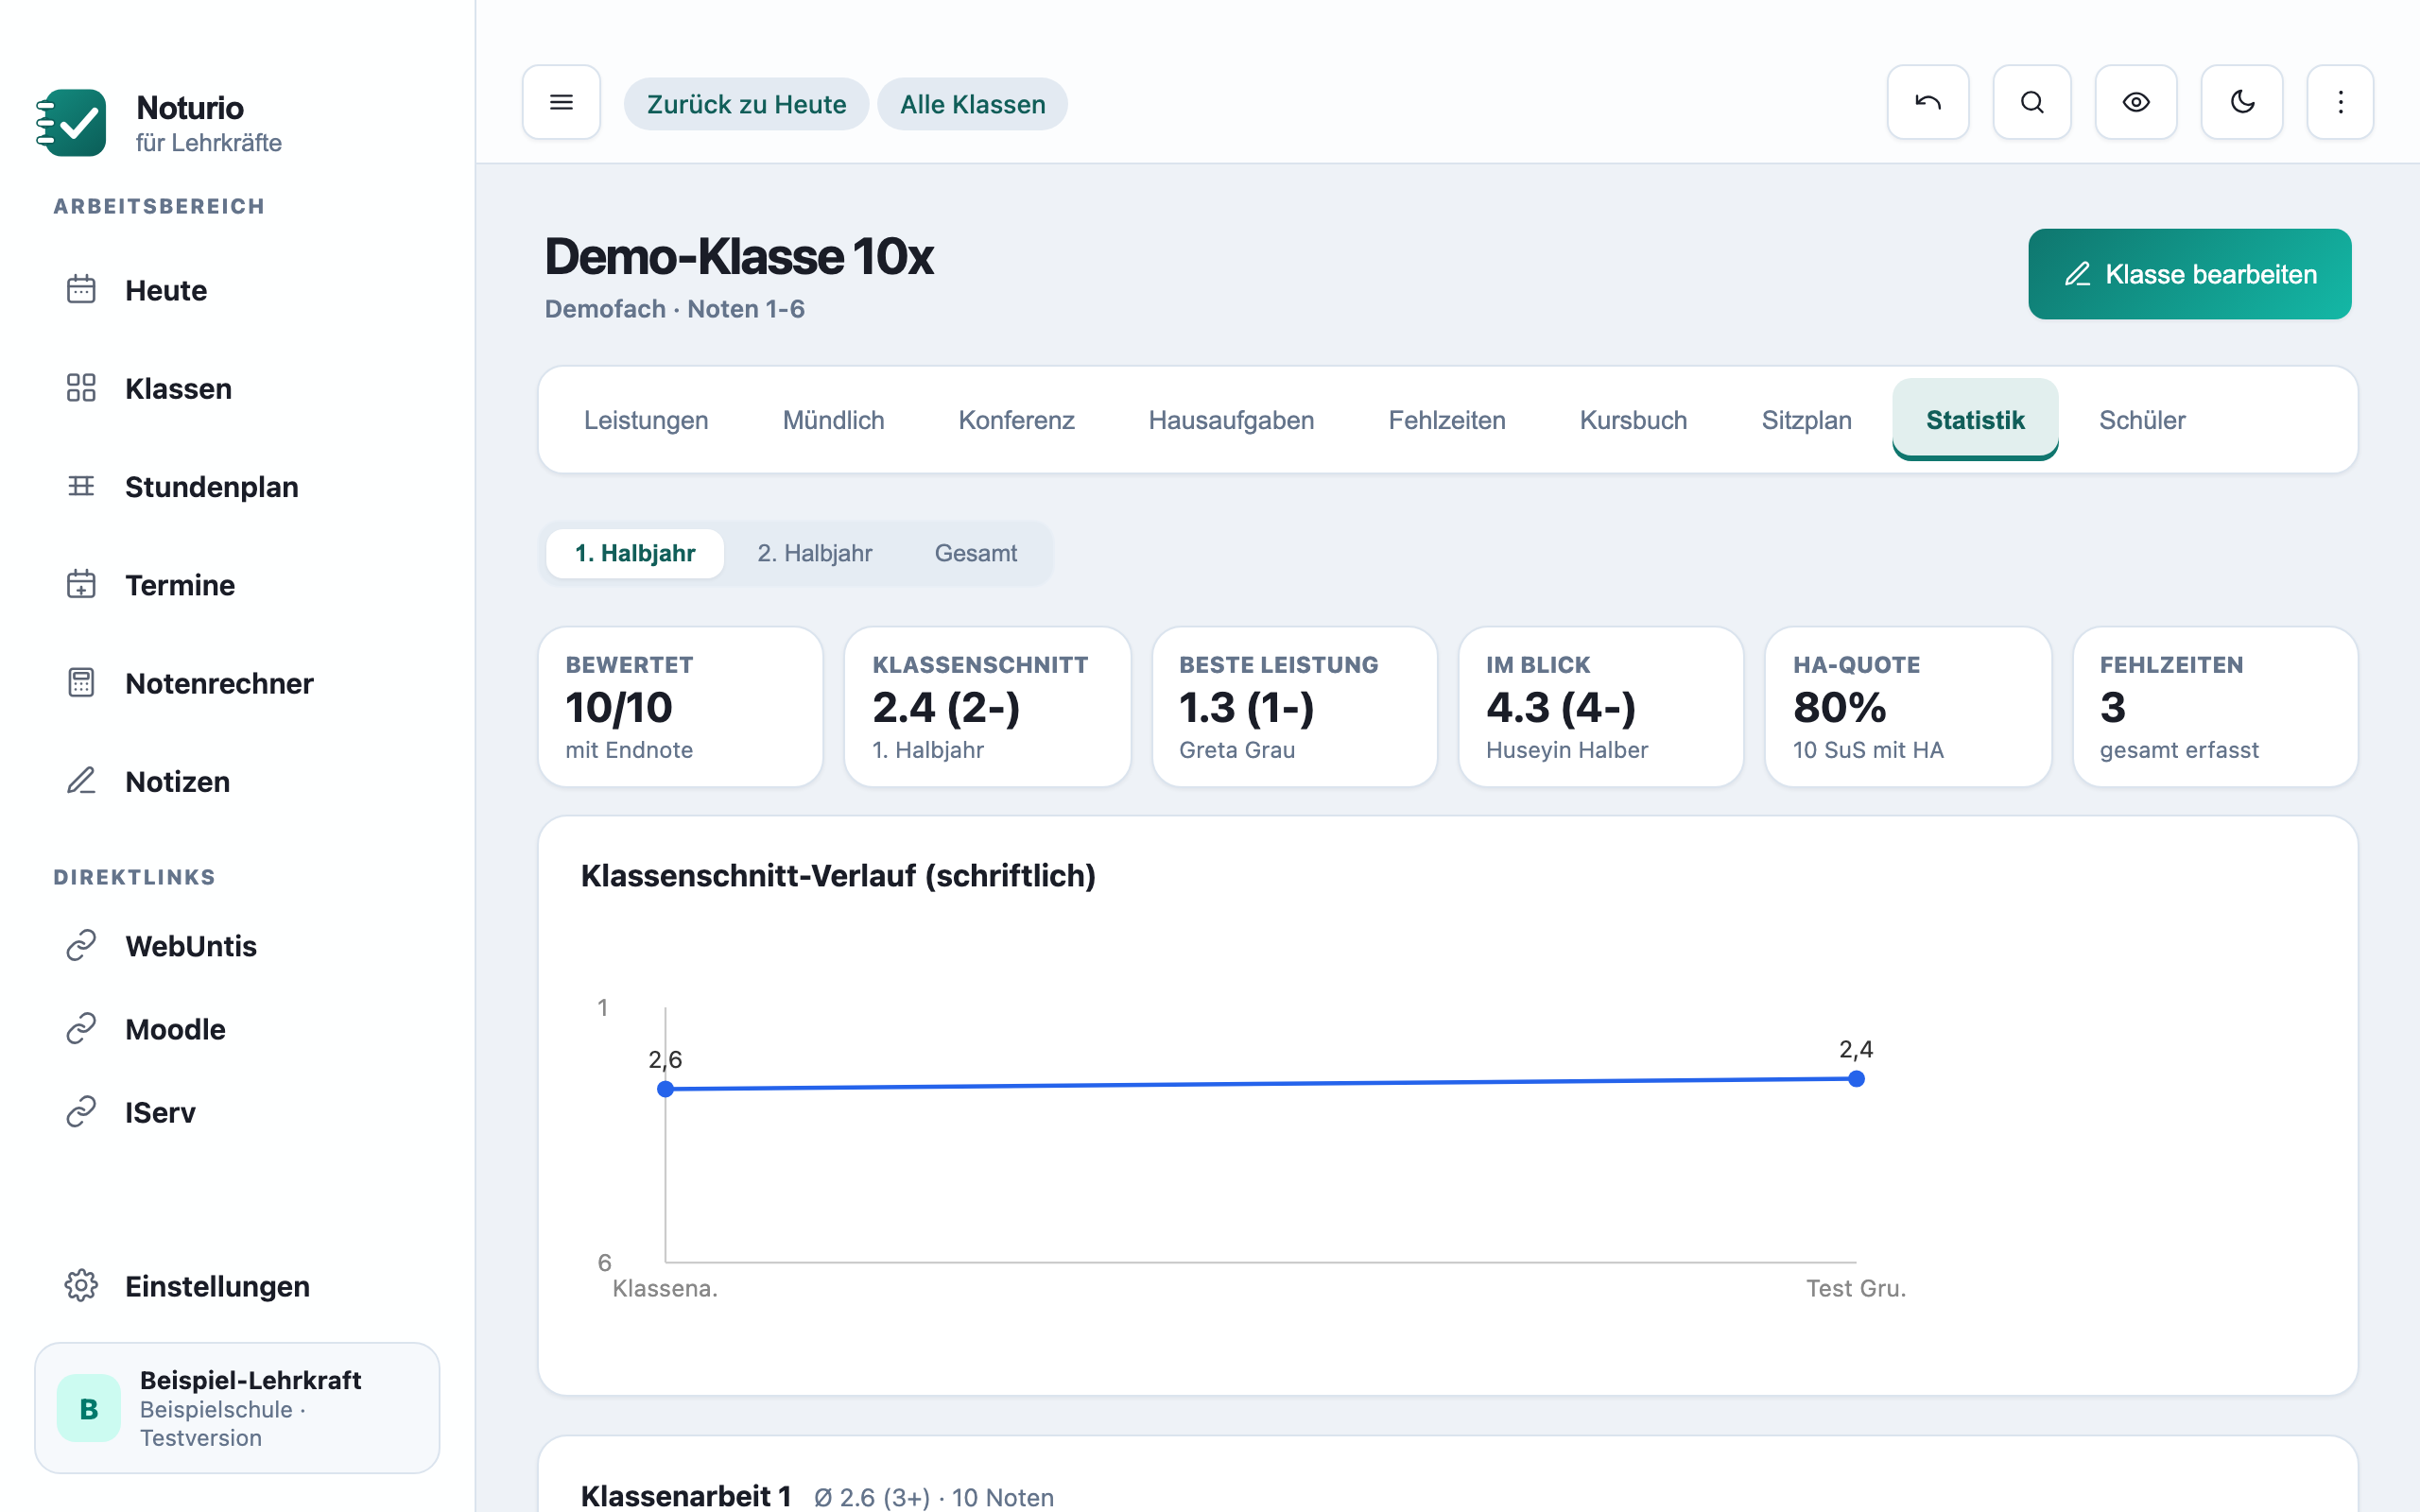This screenshot has height=1512, width=2420.
Task: Click the green B avatar badge
Action: (x=89, y=1408)
